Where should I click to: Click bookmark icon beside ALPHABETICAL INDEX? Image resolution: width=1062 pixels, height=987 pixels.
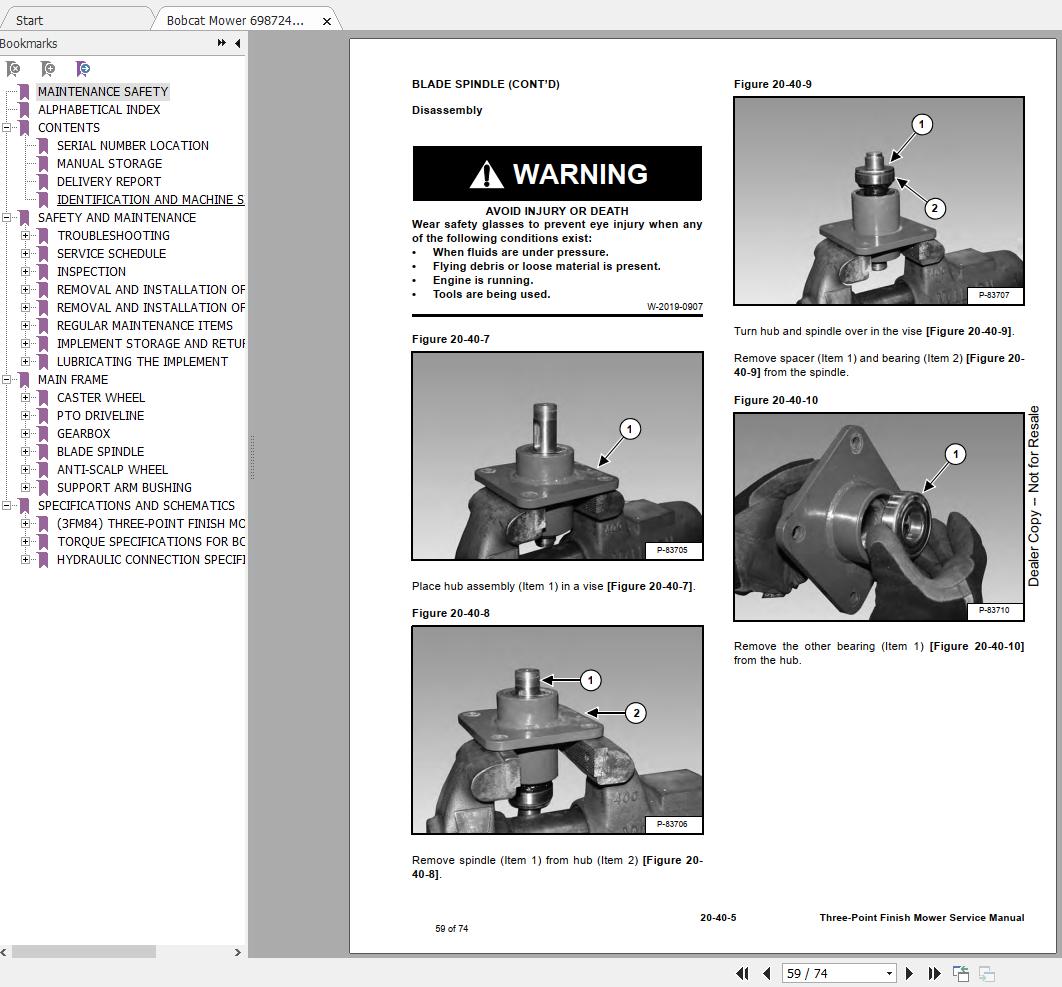pos(24,110)
